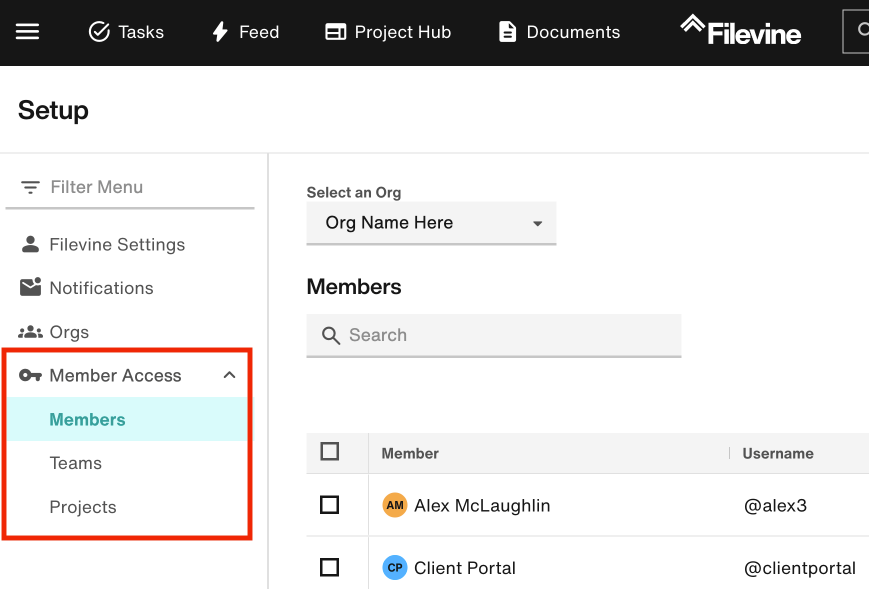Screen dimensions: 869x589
Task: Click the Client Portal CP avatar
Action: [395, 567]
